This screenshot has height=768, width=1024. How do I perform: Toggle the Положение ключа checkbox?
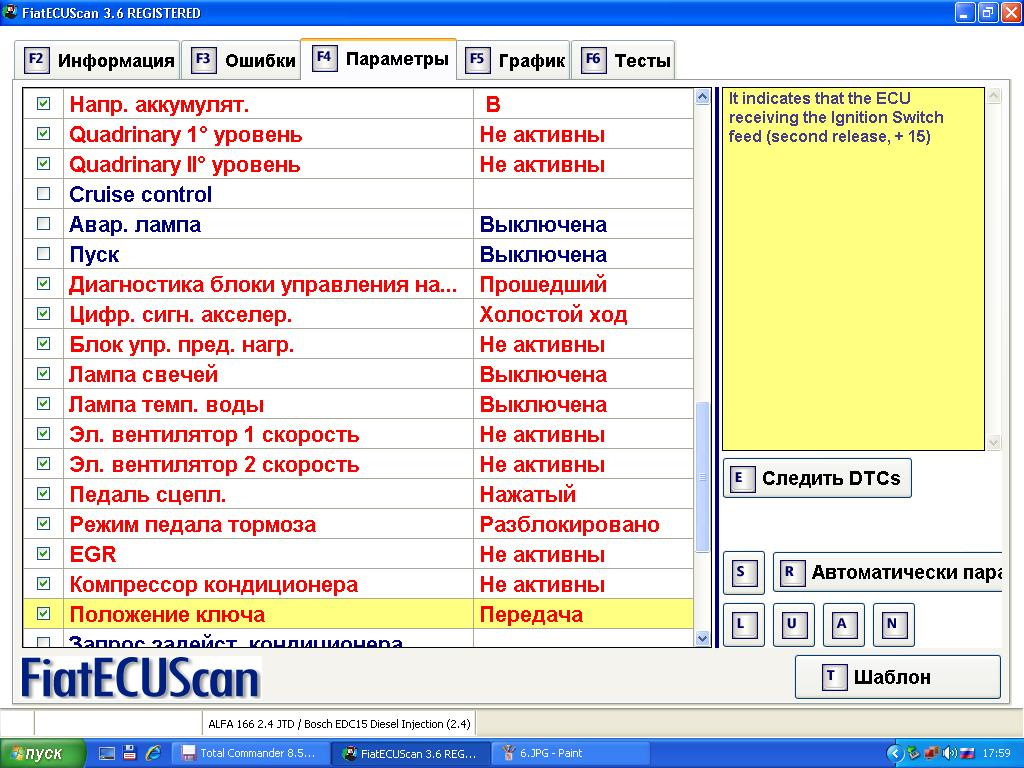[43, 614]
